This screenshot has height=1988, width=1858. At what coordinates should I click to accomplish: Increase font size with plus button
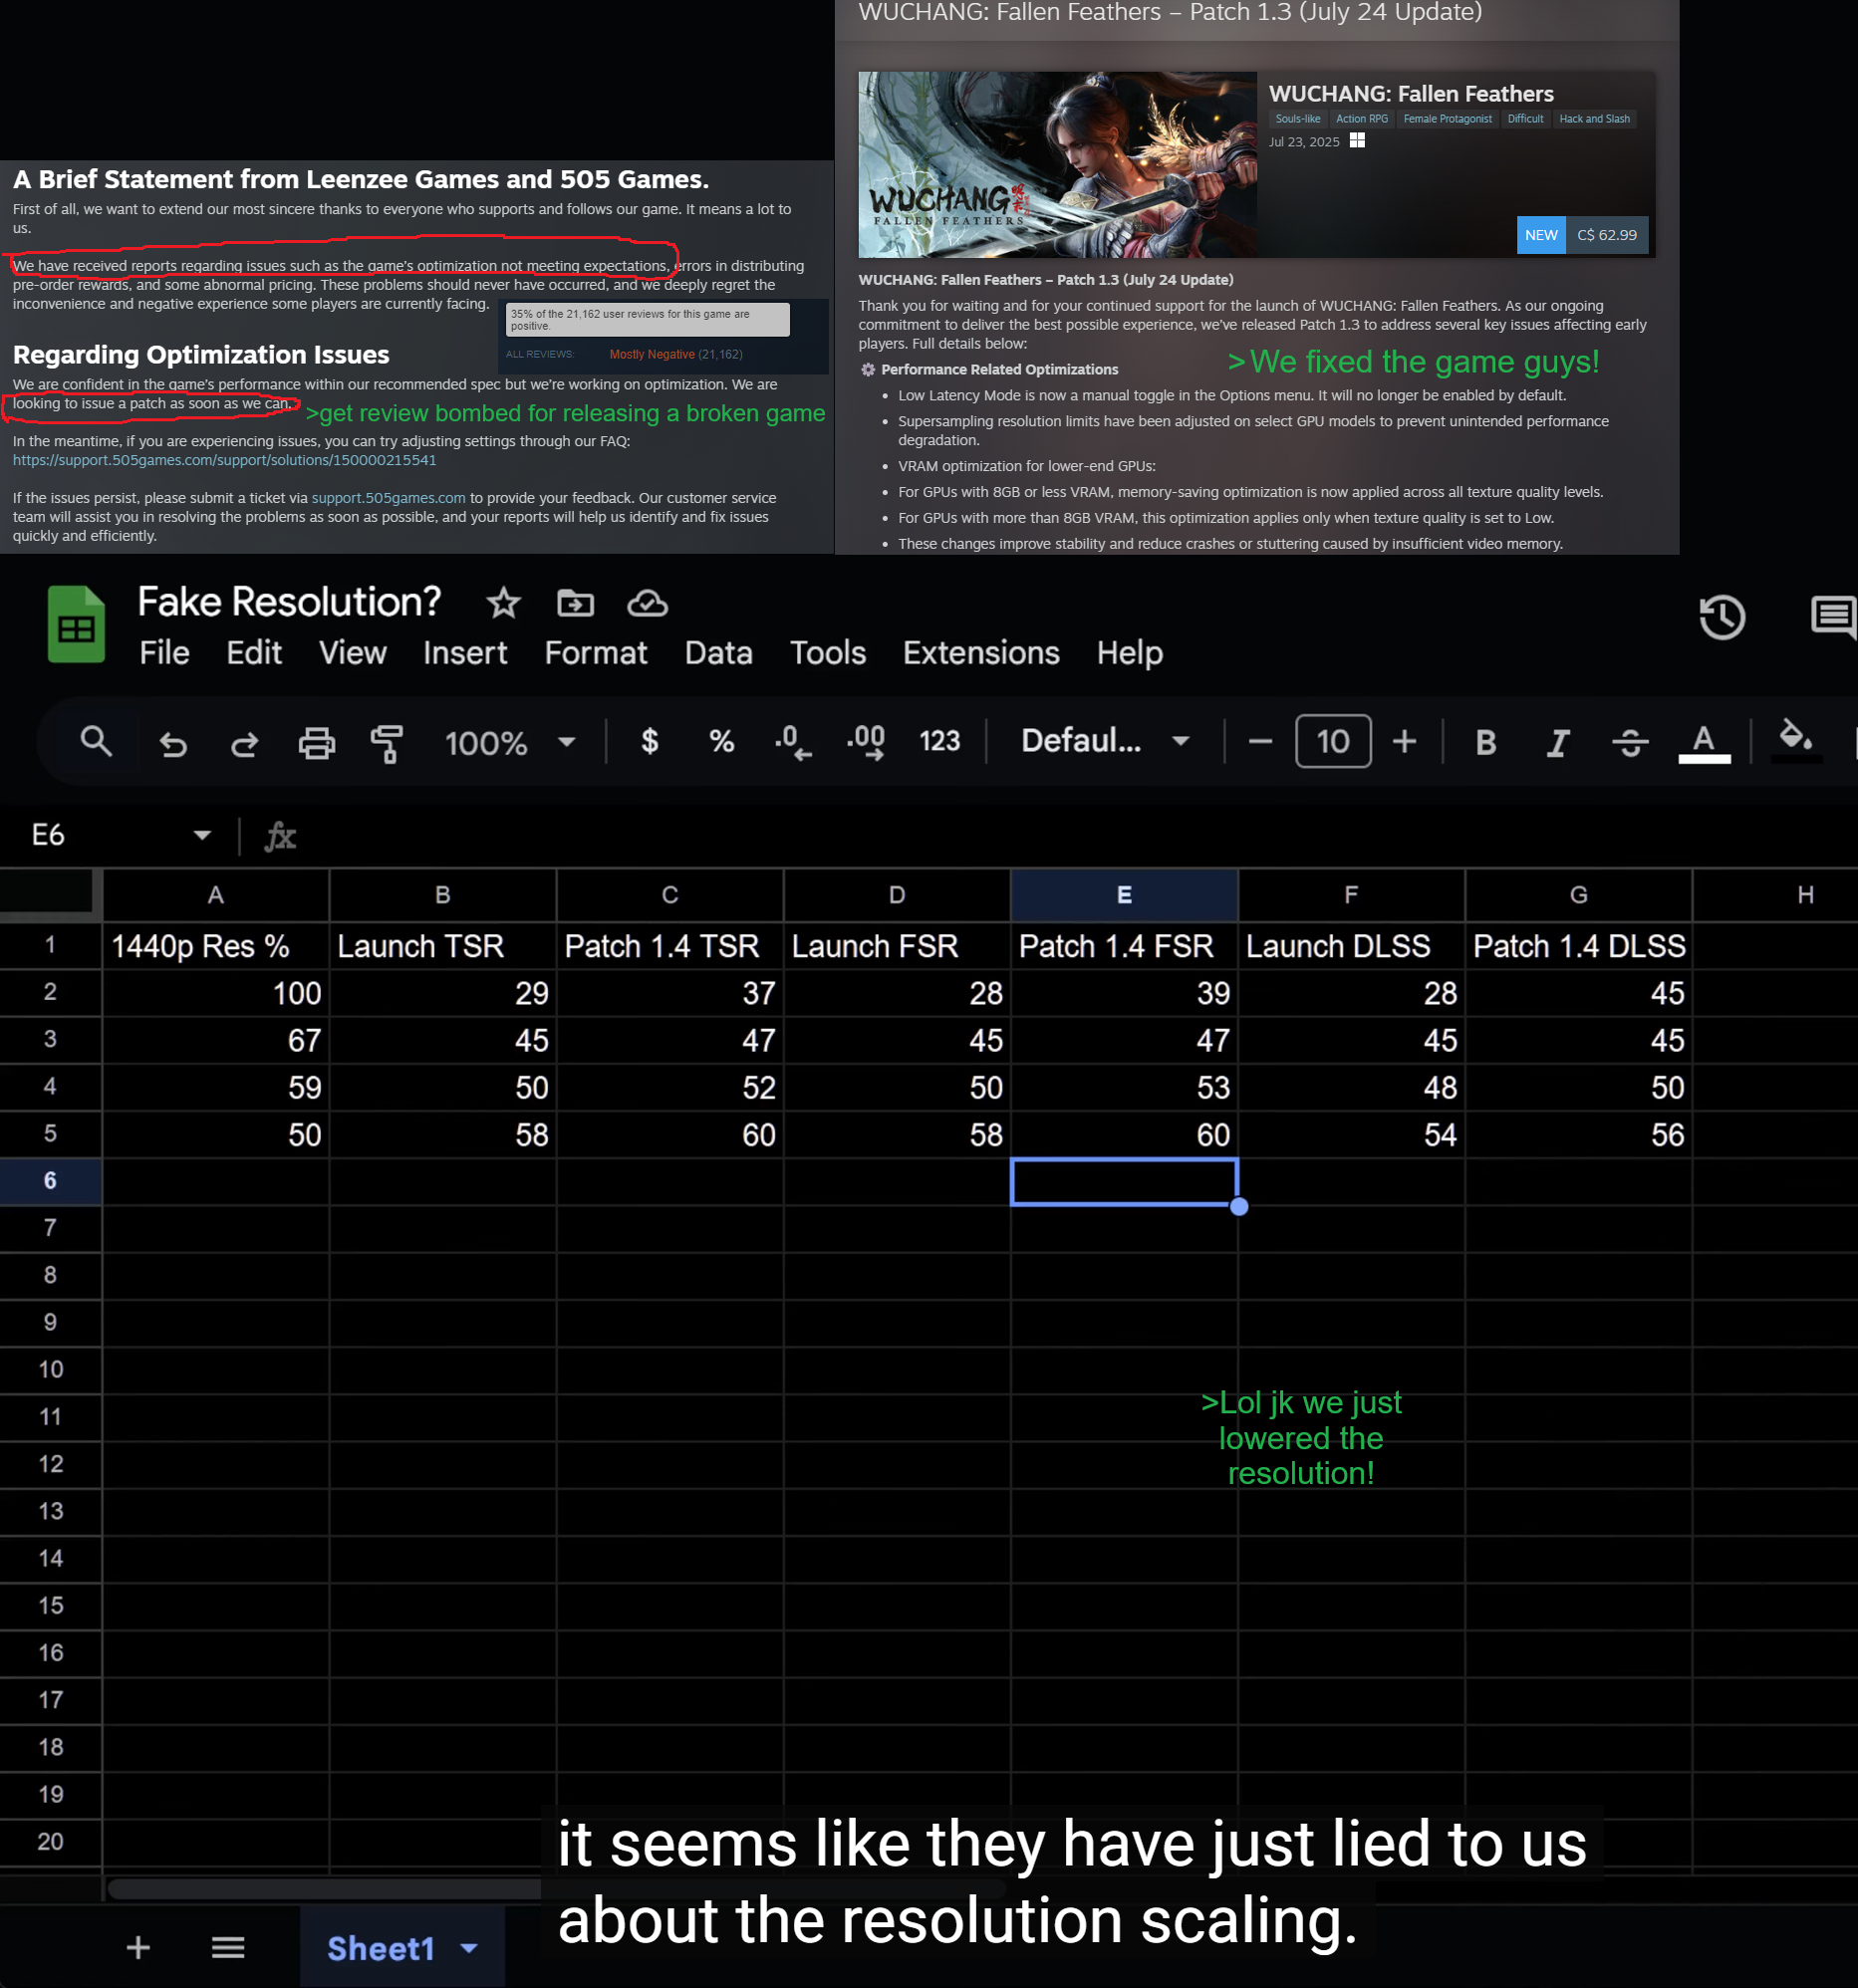coord(1404,741)
